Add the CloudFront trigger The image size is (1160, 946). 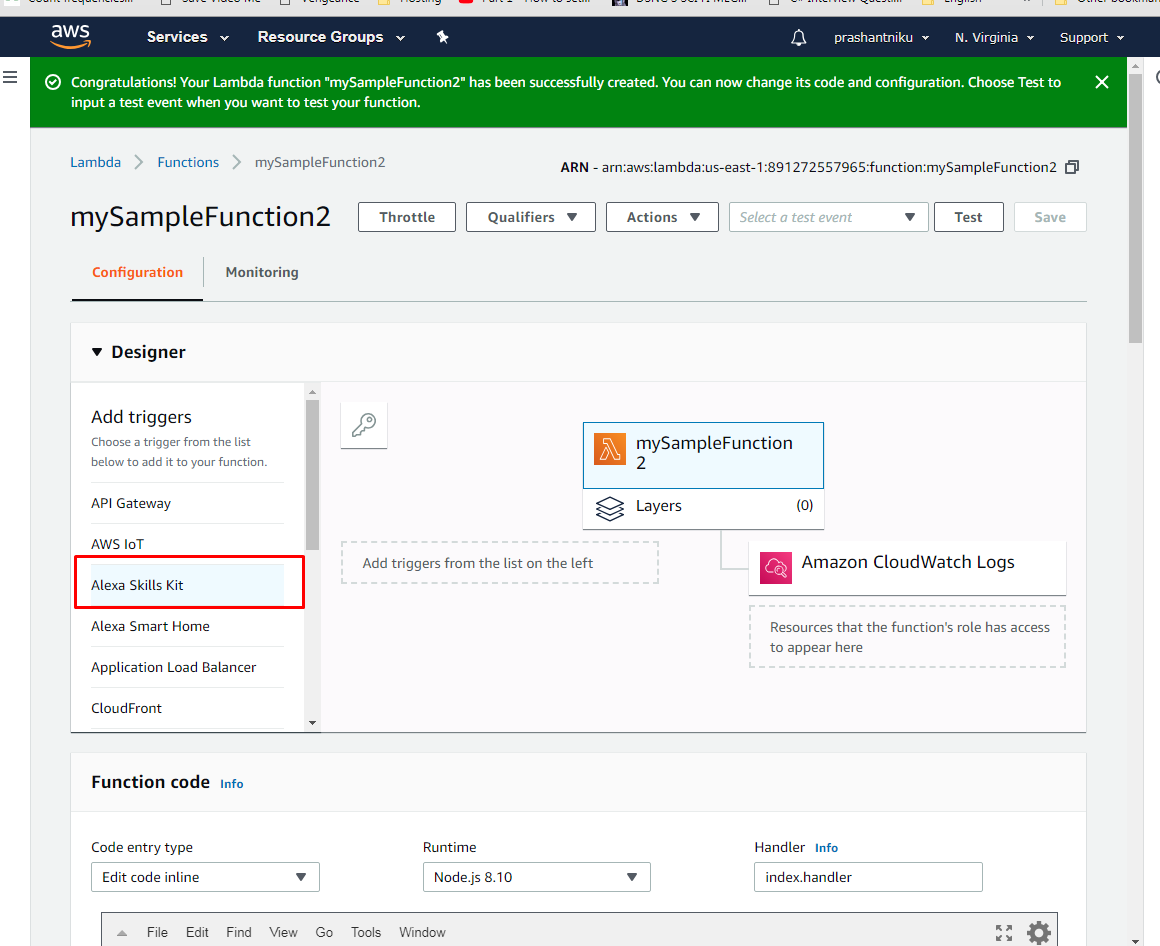tap(187, 708)
